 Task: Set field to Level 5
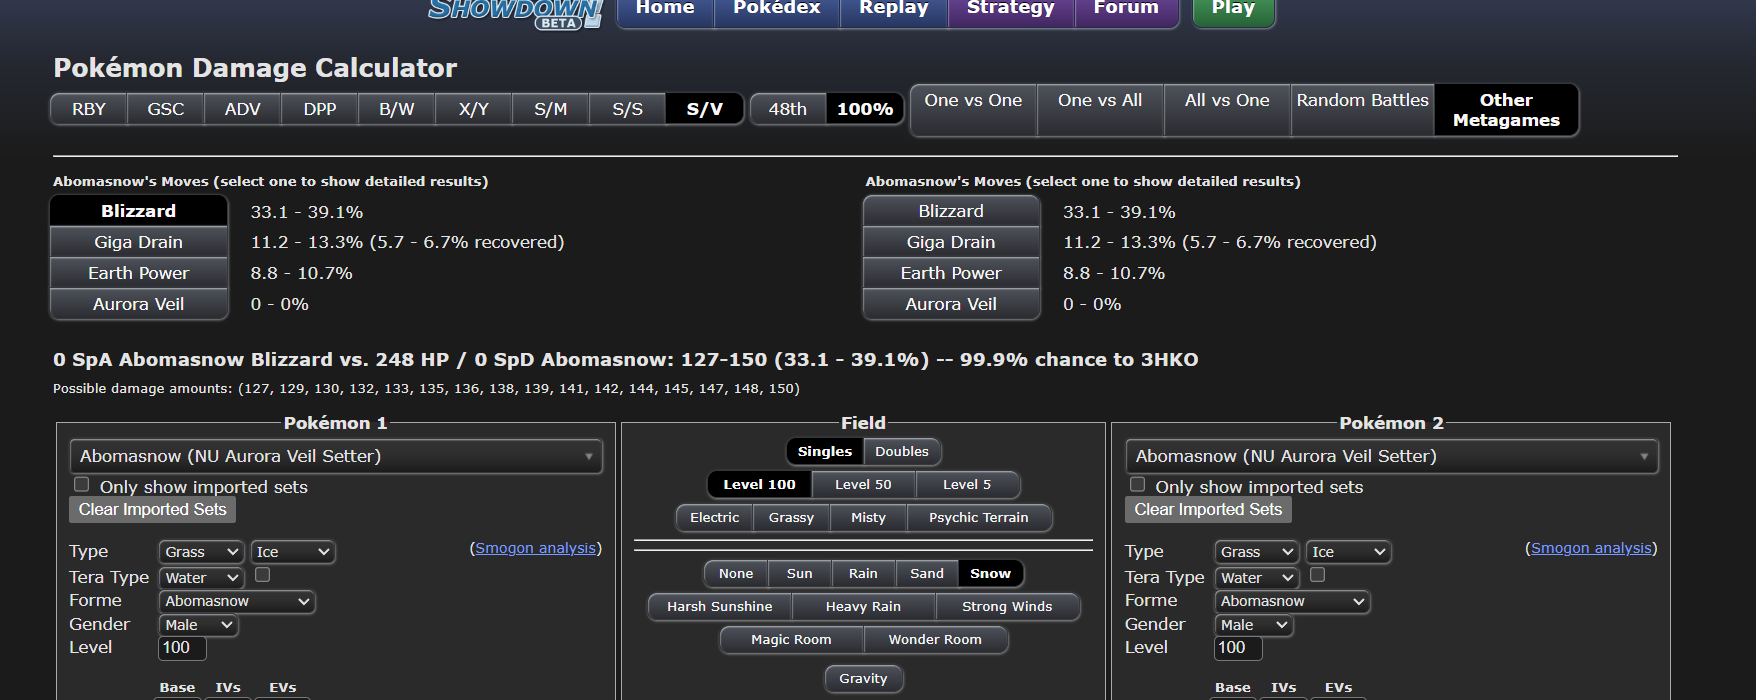point(967,485)
